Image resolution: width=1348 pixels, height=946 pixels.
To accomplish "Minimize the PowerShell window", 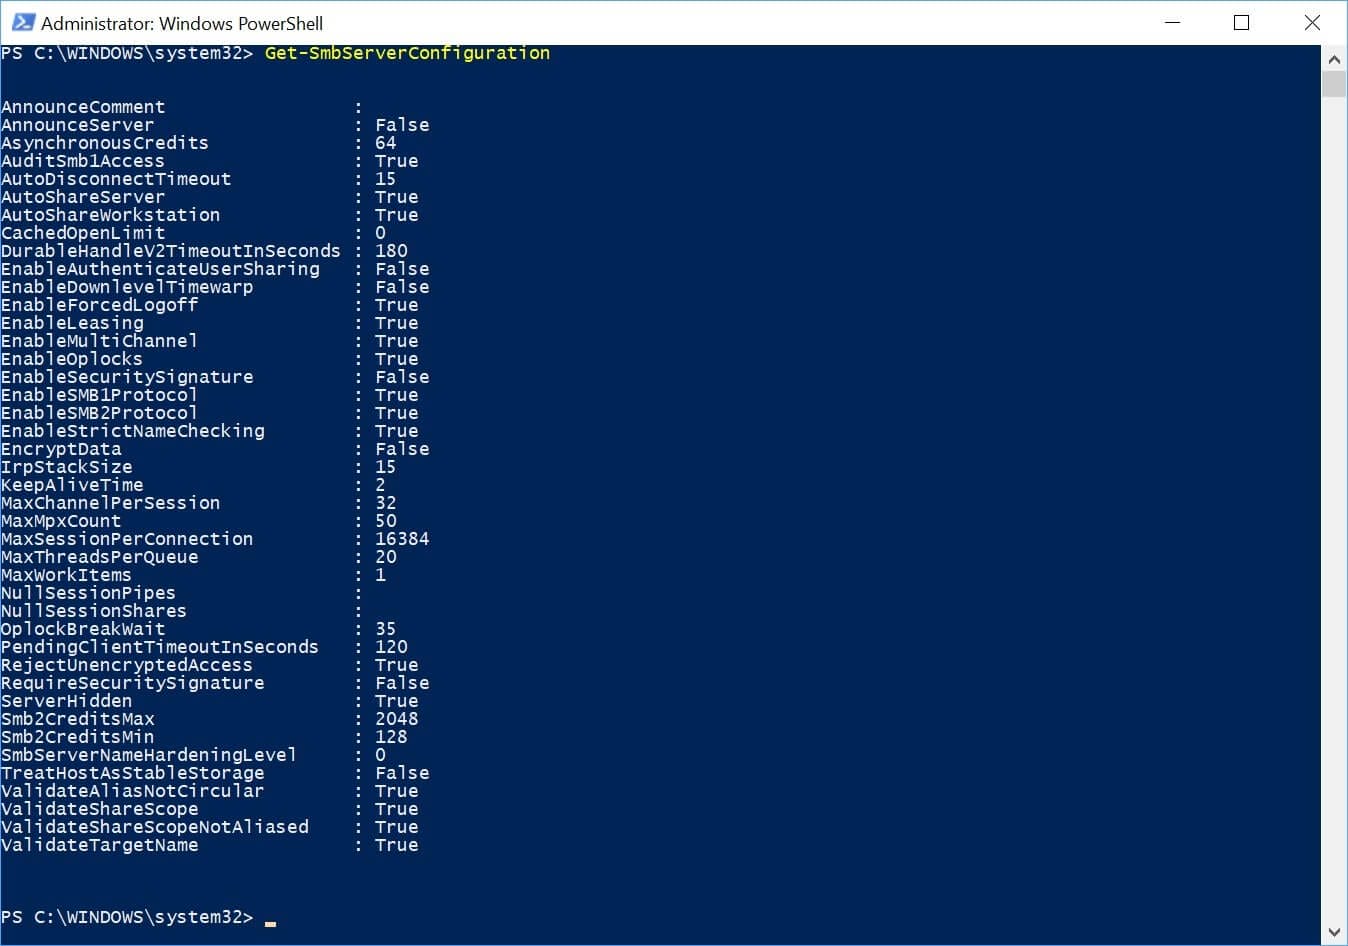I will coord(1172,22).
